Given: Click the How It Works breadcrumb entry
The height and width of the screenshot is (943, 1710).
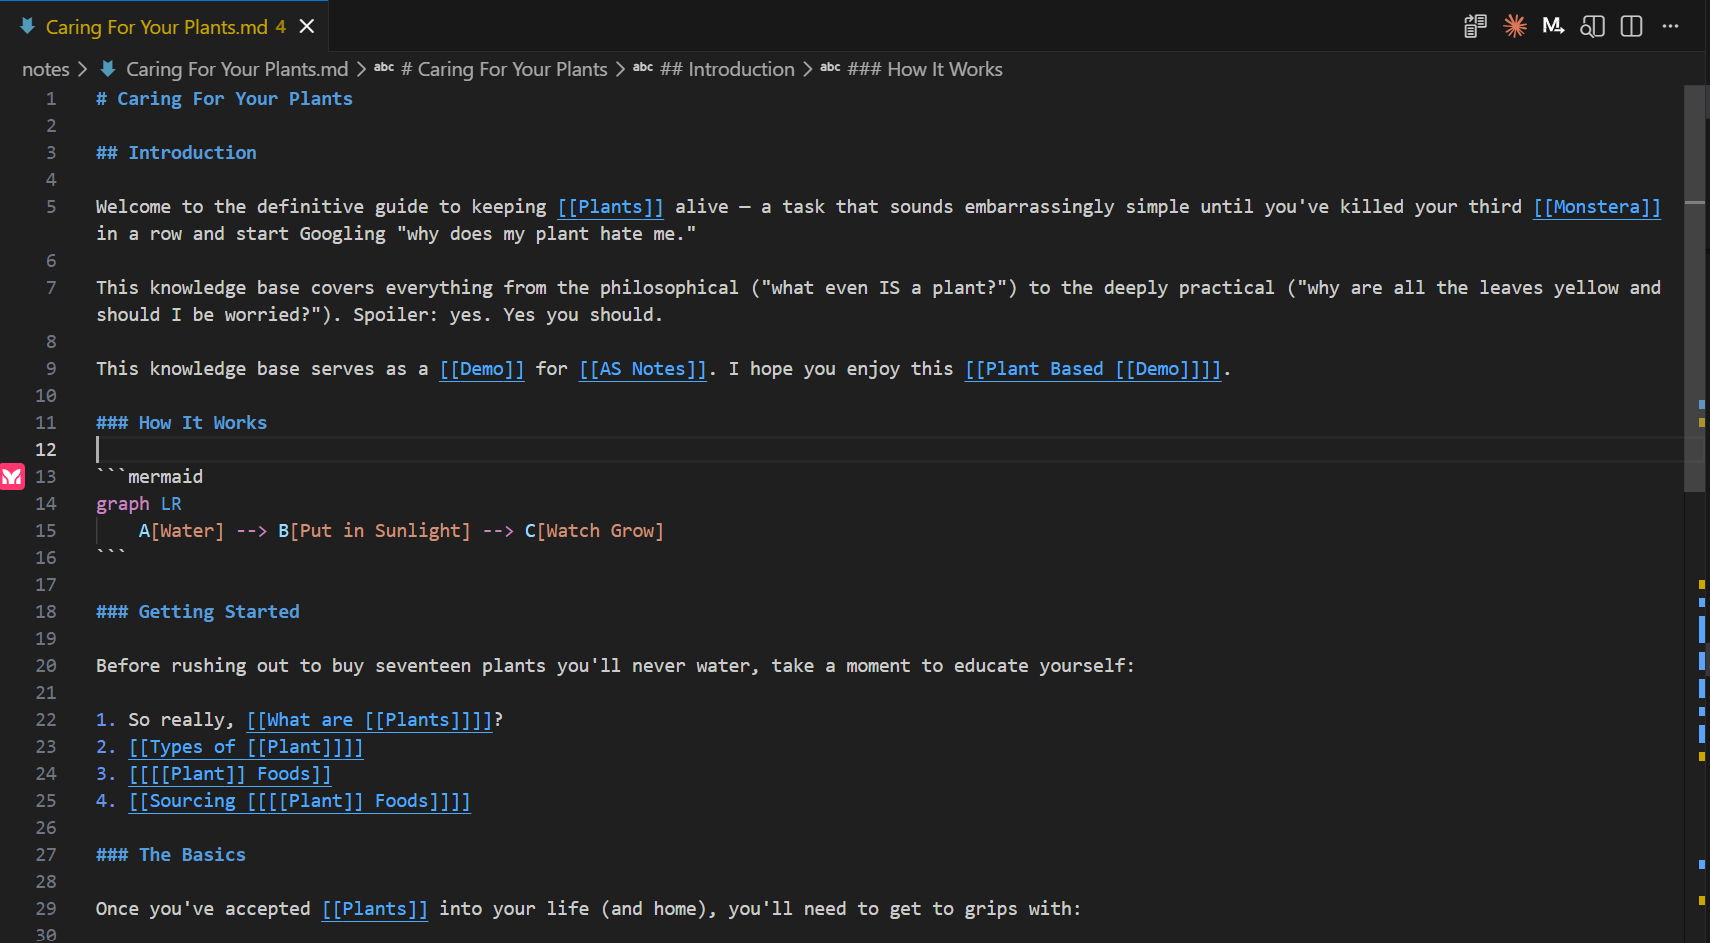Looking at the screenshot, I should tap(925, 69).
